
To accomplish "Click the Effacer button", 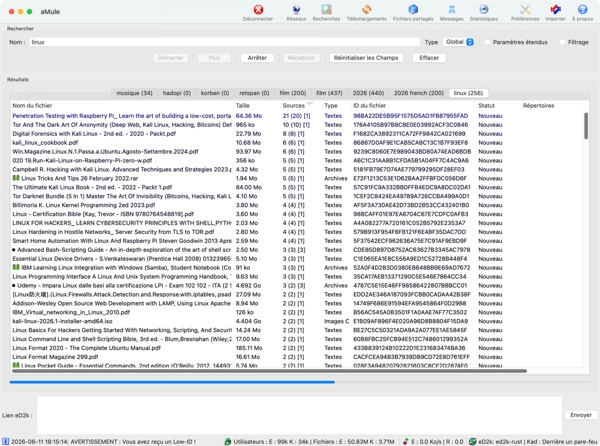I will tap(429, 58).
